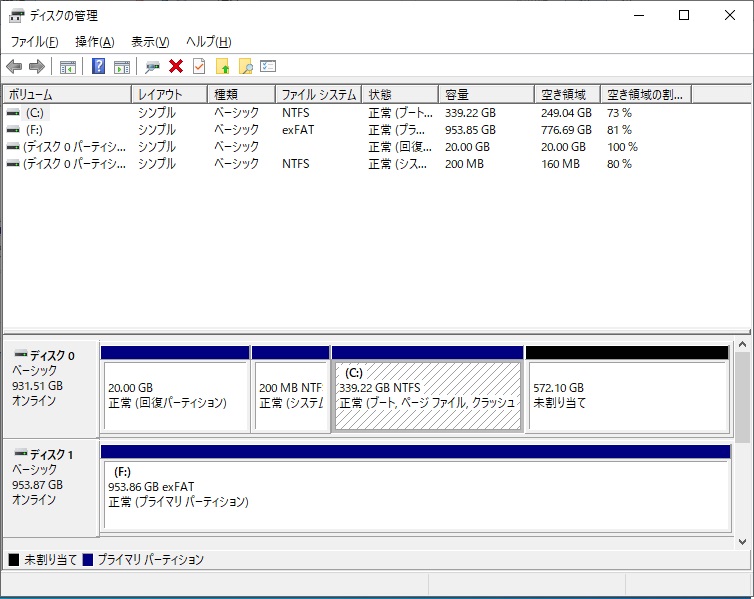Click the yellow folder with magnifier icon

click(246, 66)
